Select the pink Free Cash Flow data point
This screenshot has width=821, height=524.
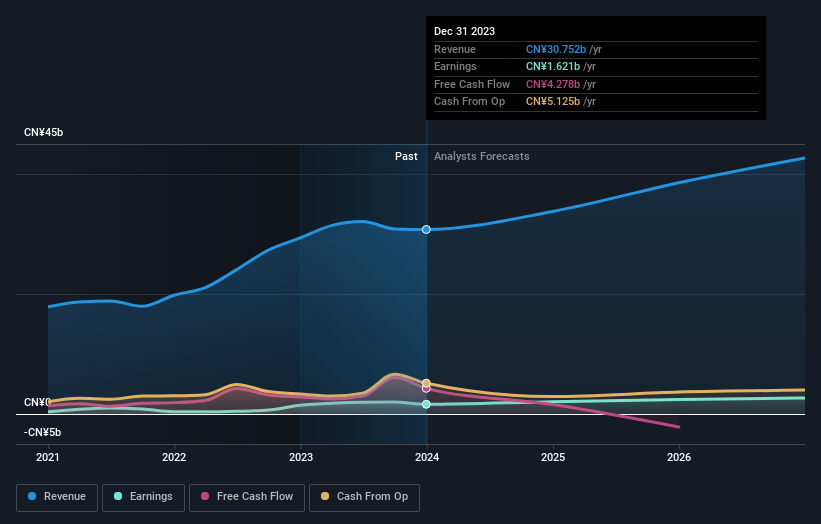click(x=426, y=389)
